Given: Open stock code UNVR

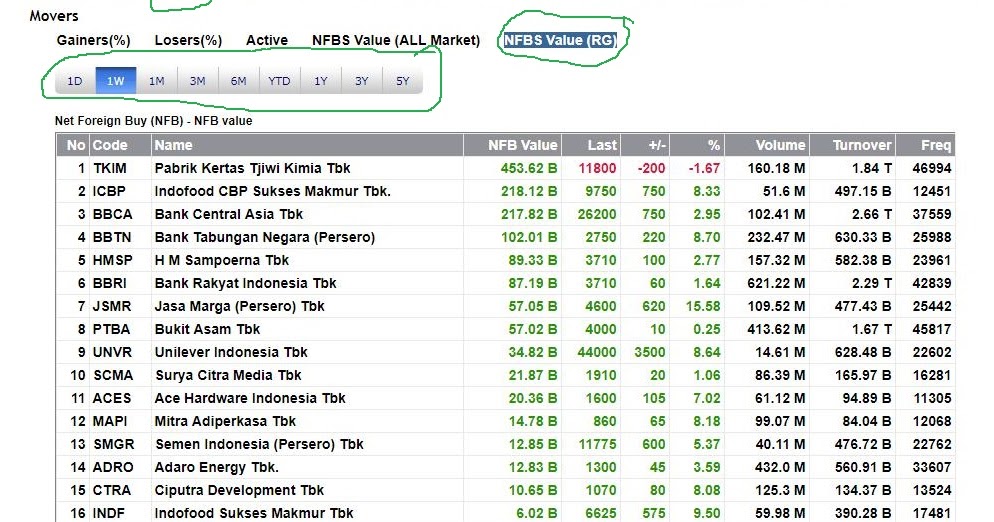Looking at the screenshot, I should tap(112, 352).
